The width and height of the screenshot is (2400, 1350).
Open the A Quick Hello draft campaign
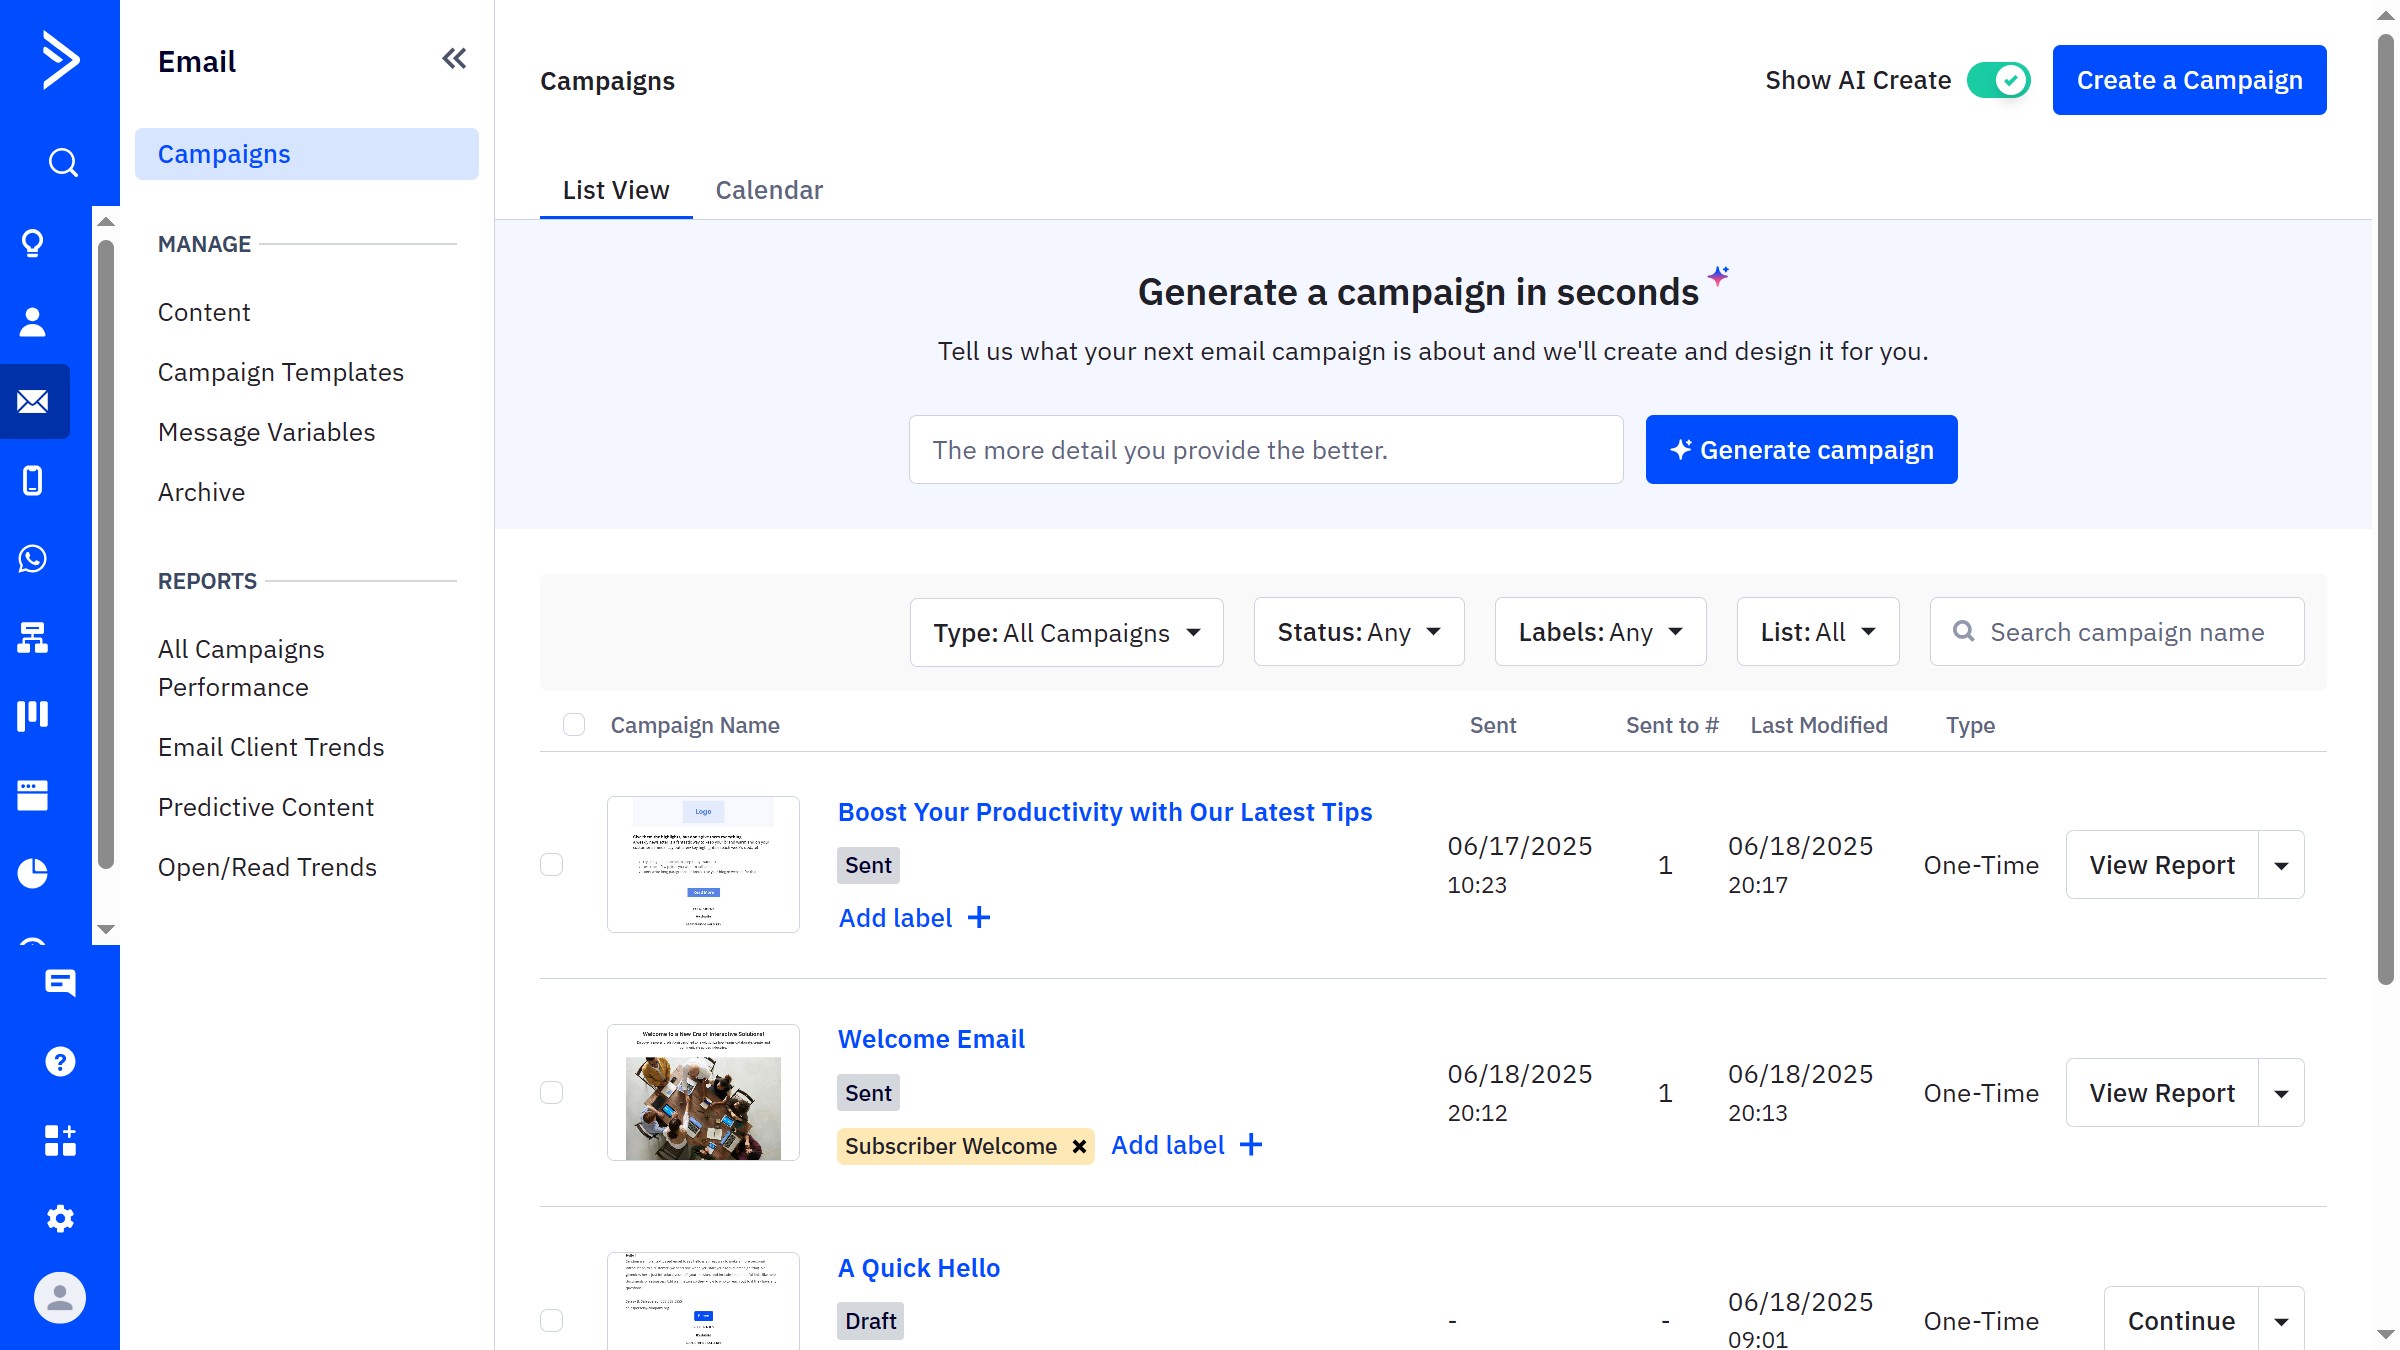click(918, 1267)
